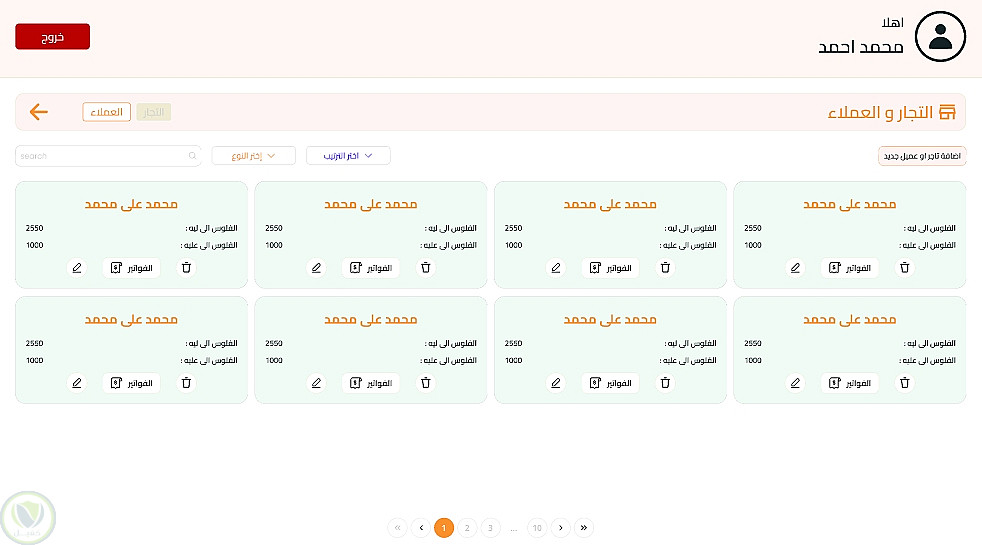Open الفواتير on the bottom-row leftmost card
The image size is (982, 545).
(x=132, y=383)
